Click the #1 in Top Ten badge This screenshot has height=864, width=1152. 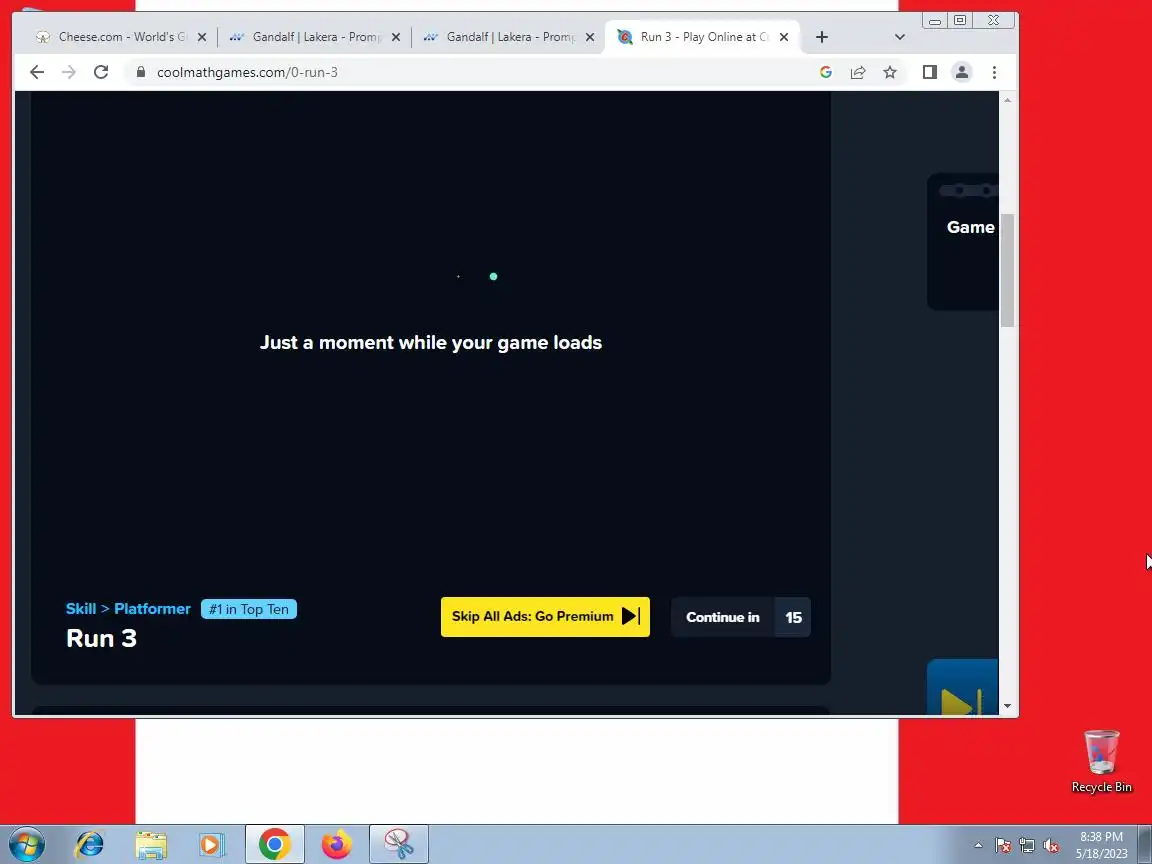click(249, 609)
